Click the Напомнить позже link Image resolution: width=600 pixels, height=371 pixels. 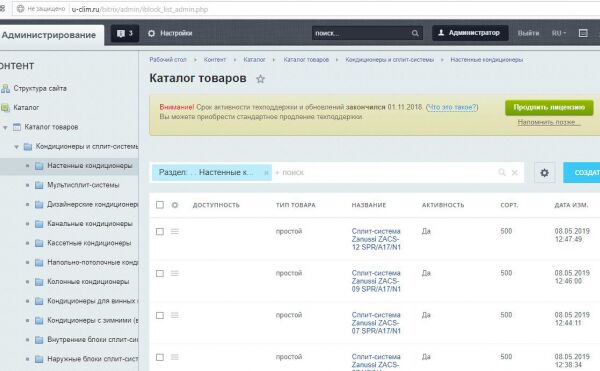coord(549,122)
